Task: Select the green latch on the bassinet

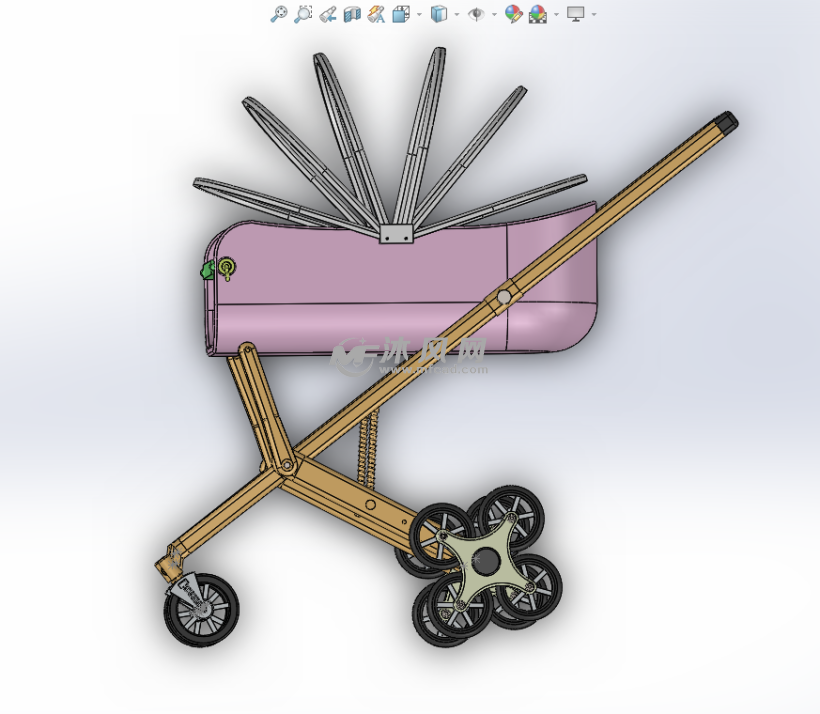Action: tap(208, 270)
